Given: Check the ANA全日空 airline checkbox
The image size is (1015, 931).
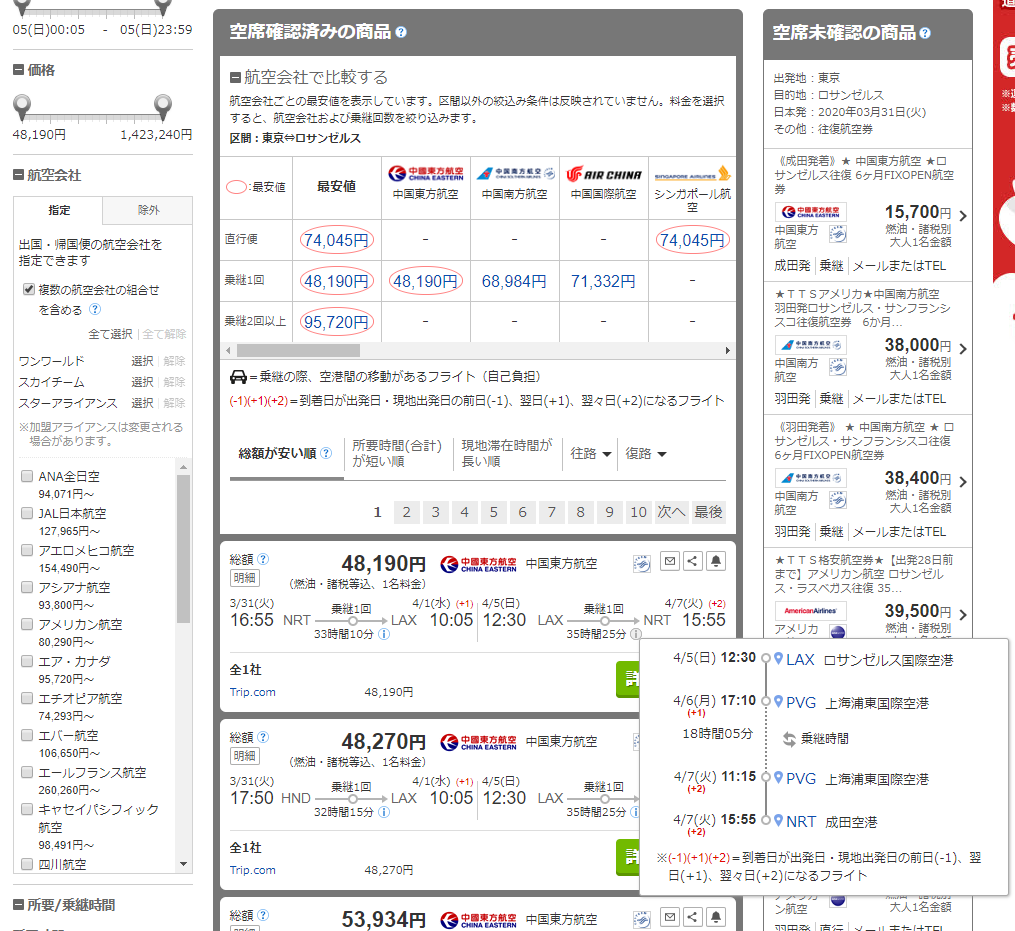Looking at the screenshot, I should (x=27, y=476).
